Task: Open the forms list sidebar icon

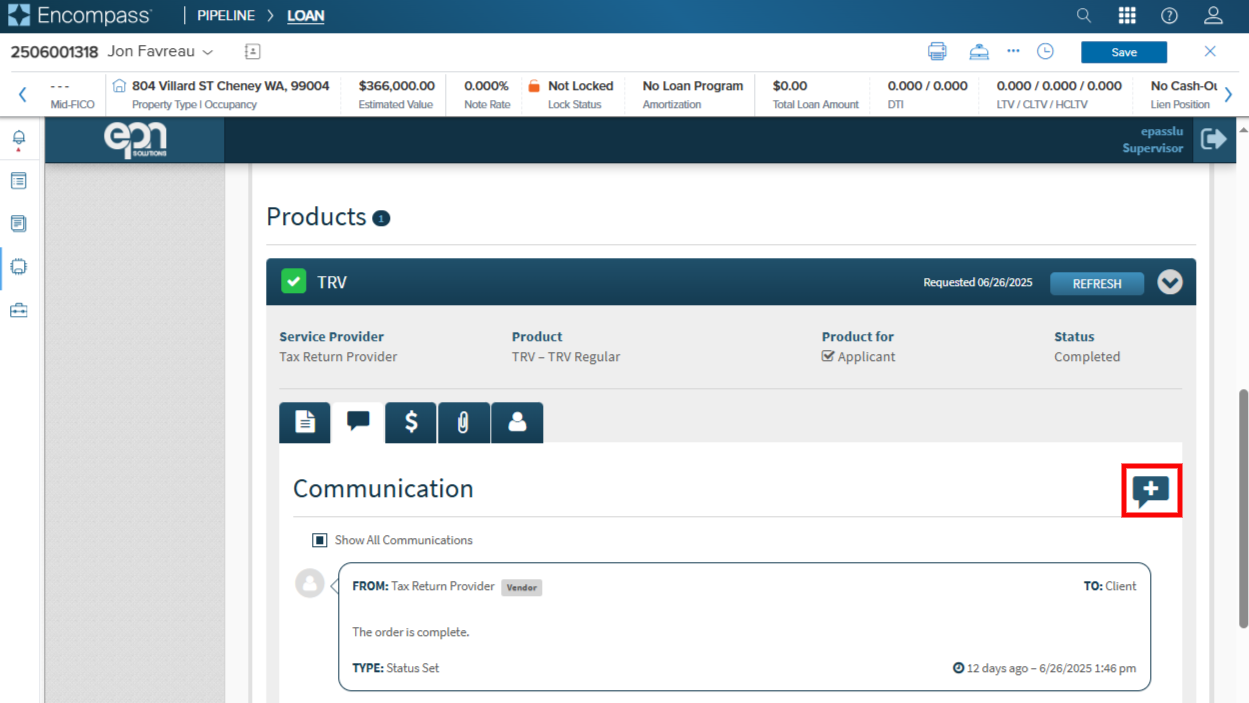Action: tap(18, 181)
